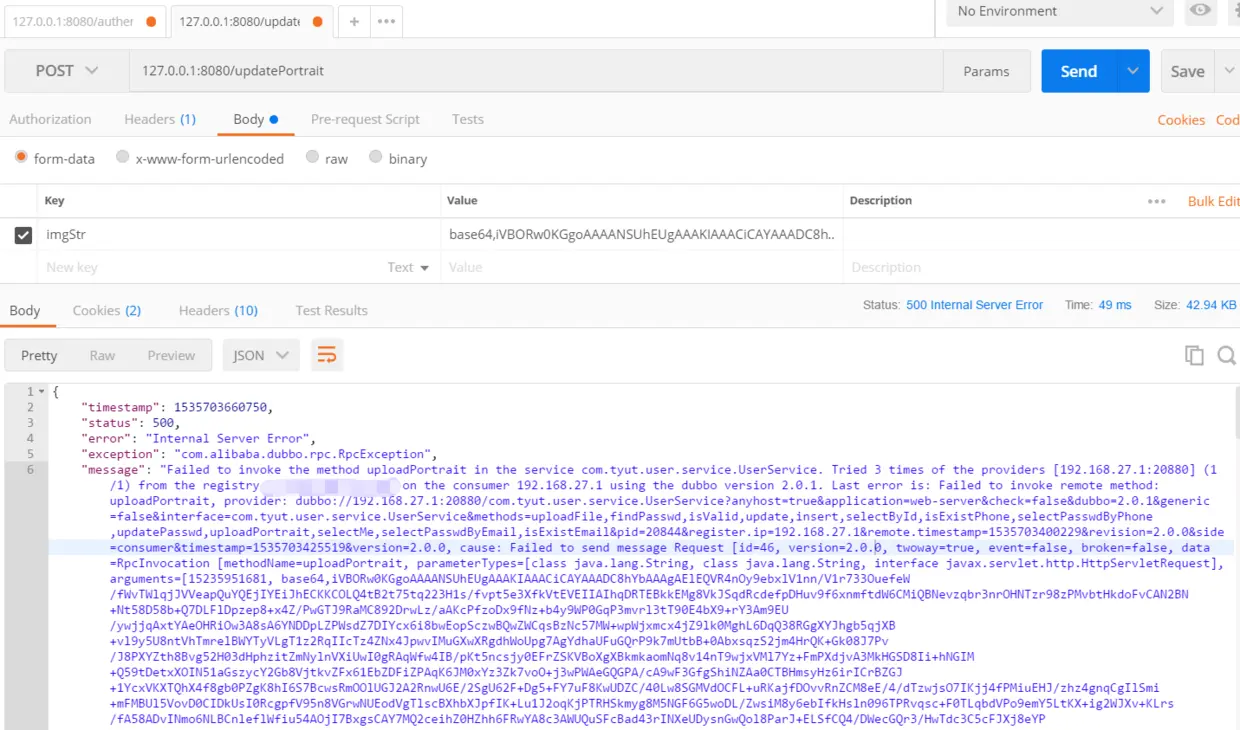The width and height of the screenshot is (1240, 730).
Task: Open the Text type dropdown in new key row
Action: pyautogui.click(x=408, y=267)
